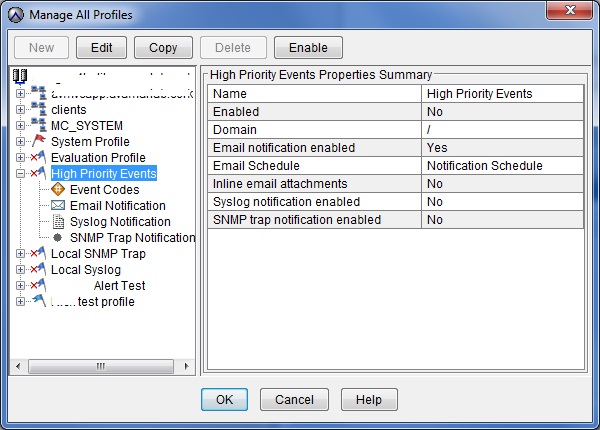This screenshot has height=430, width=600.
Task: Open Help for profiles
Action: 369,399
